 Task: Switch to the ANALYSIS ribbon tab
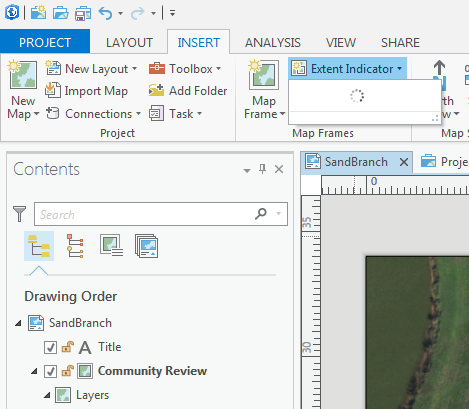point(273,43)
